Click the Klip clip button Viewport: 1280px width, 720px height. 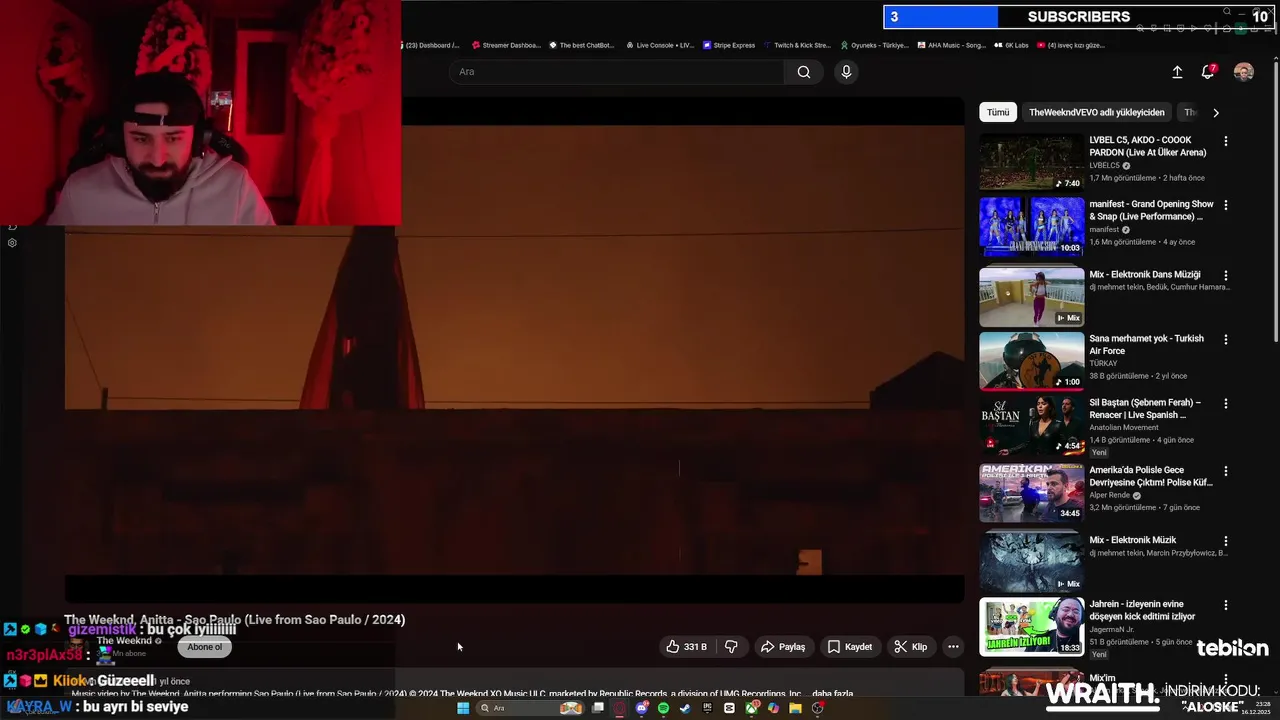point(910,647)
